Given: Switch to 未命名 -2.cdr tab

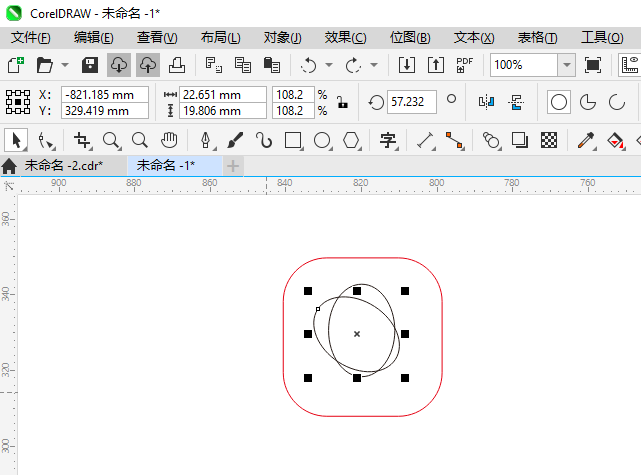Looking at the screenshot, I should (63, 165).
